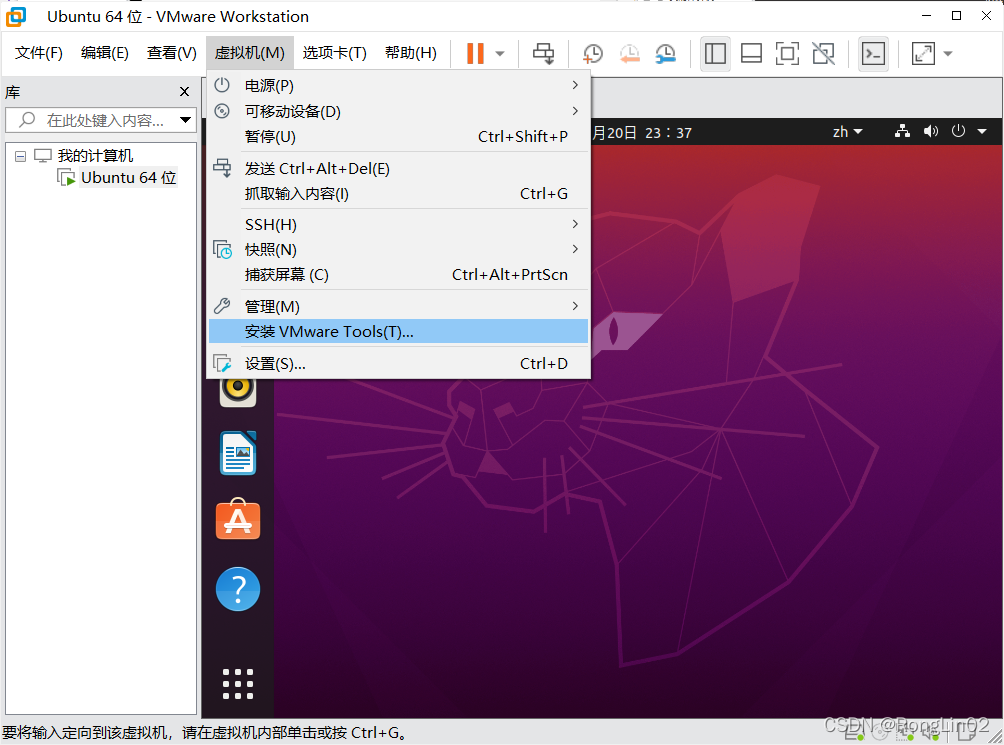Image resolution: width=1004 pixels, height=745 pixels.
Task: Click the Ubuntu network status icon
Action: [903, 131]
